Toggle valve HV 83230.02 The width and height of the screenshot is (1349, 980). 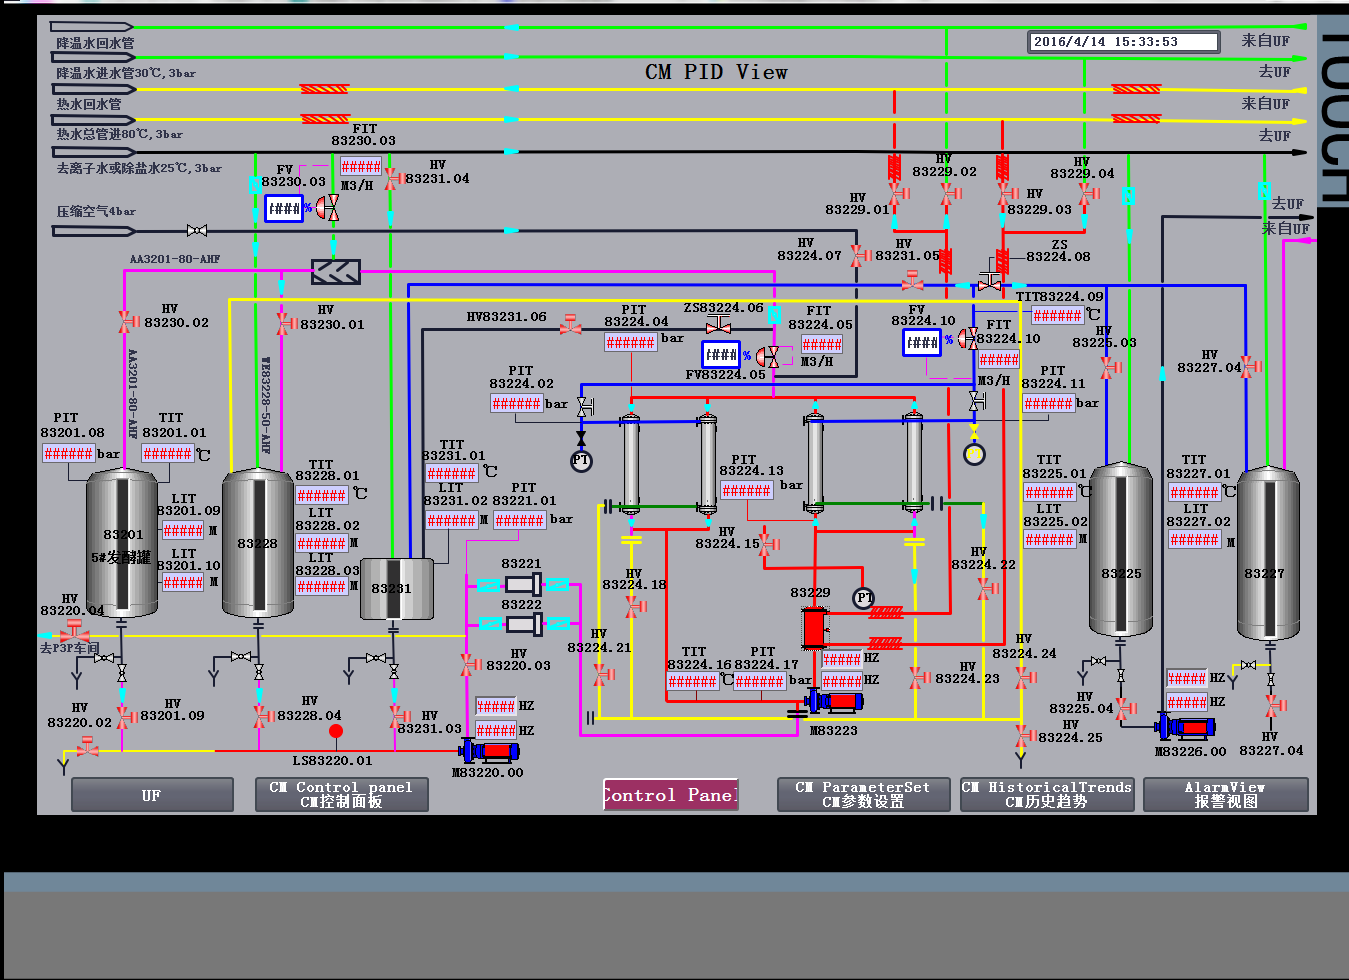point(128,322)
